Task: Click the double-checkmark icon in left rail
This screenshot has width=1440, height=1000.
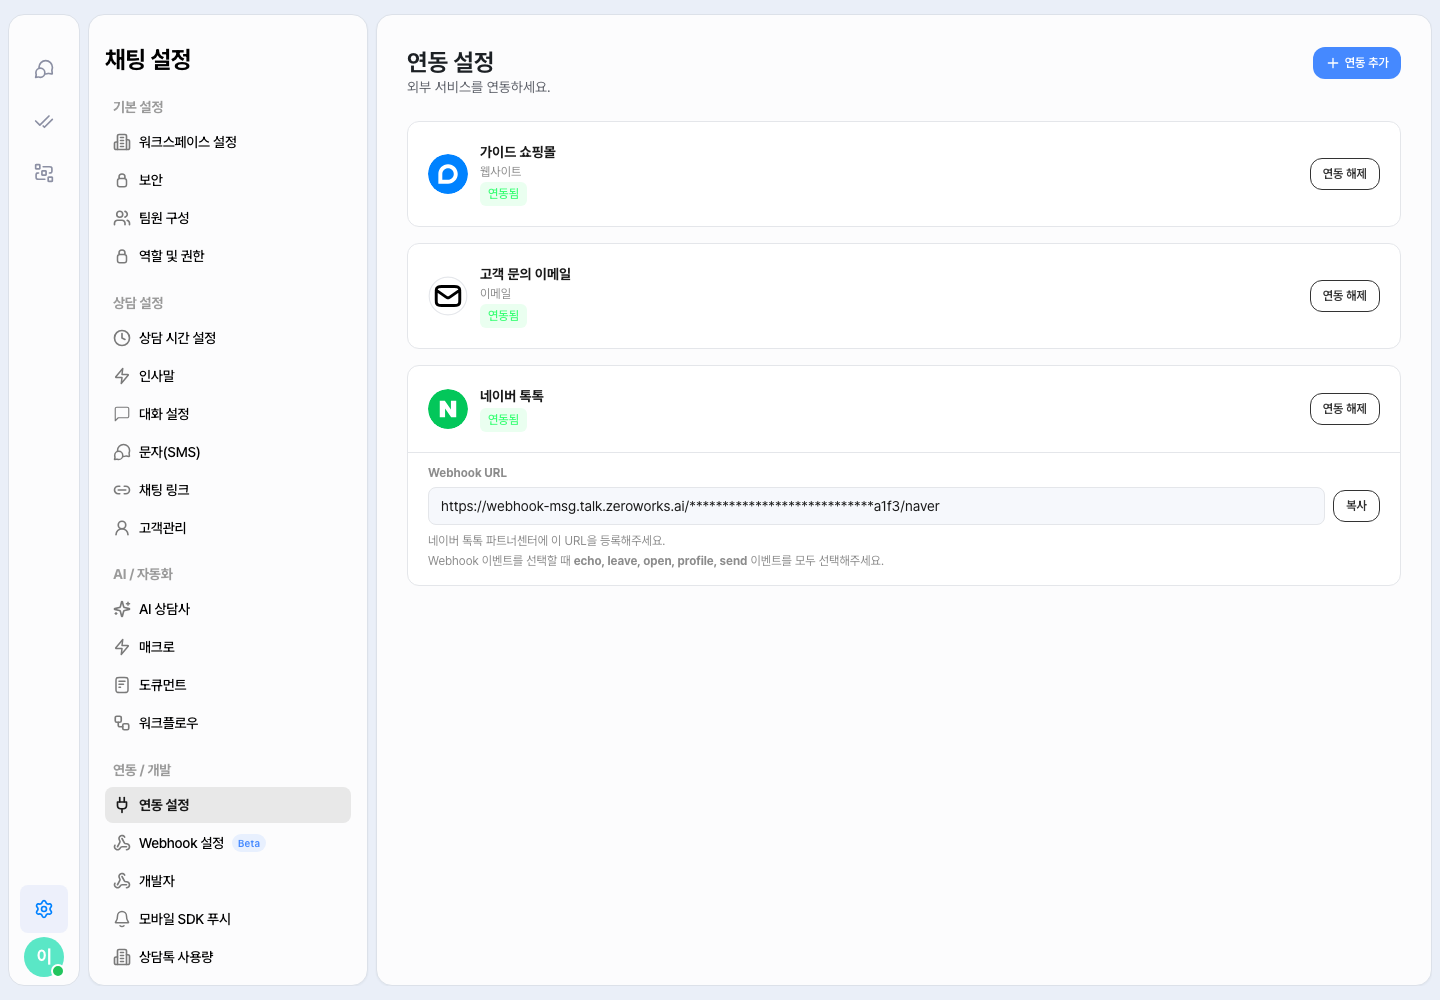Action: 44,121
